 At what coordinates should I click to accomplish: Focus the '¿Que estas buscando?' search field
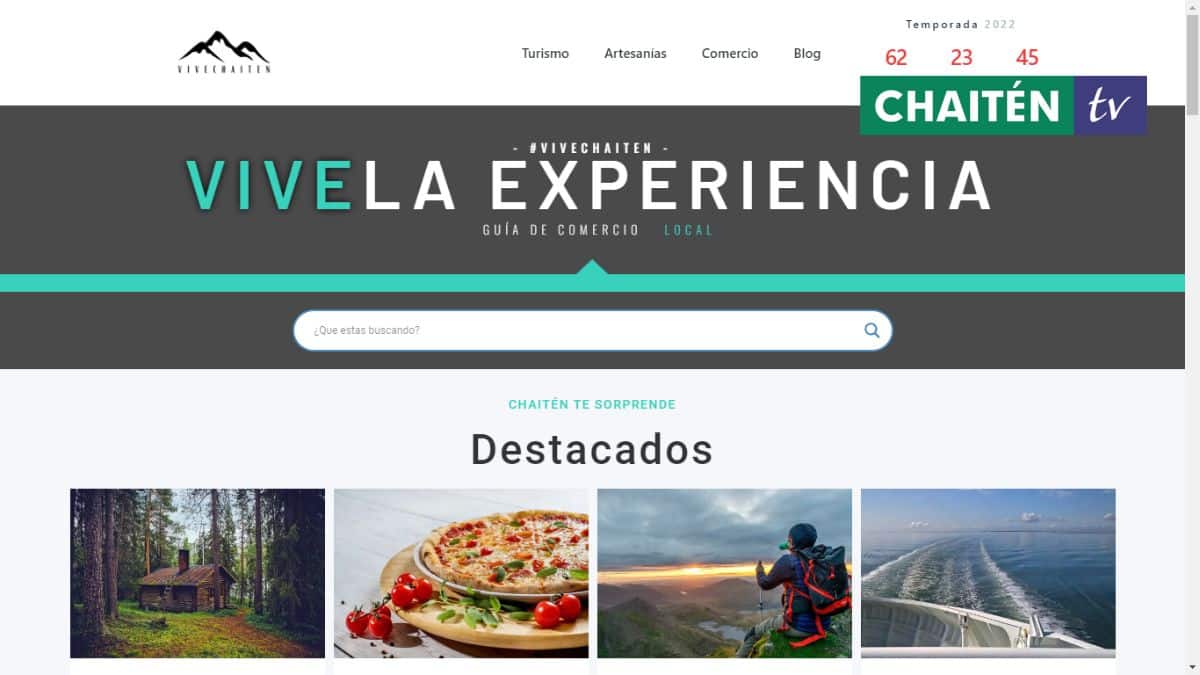tap(592, 330)
